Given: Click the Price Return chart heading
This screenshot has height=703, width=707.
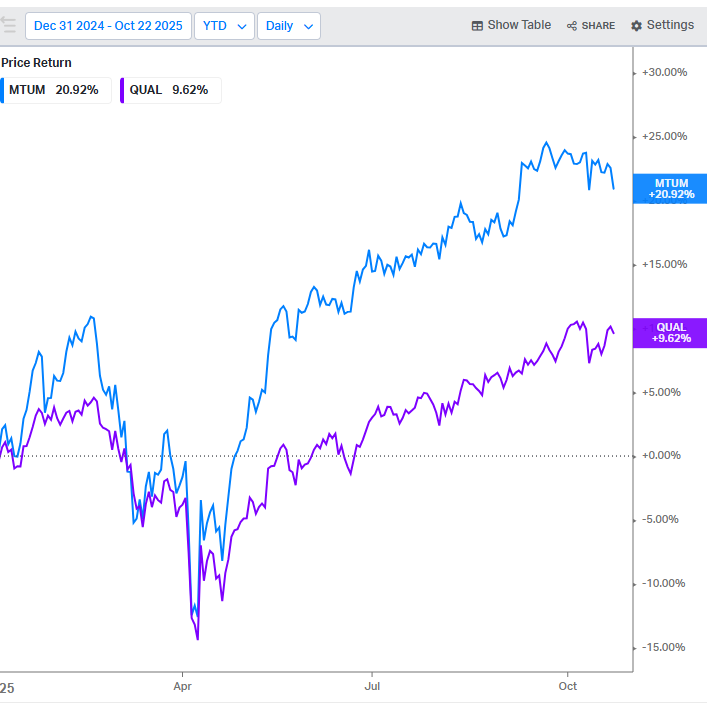Looking at the screenshot, I should 36,63.
